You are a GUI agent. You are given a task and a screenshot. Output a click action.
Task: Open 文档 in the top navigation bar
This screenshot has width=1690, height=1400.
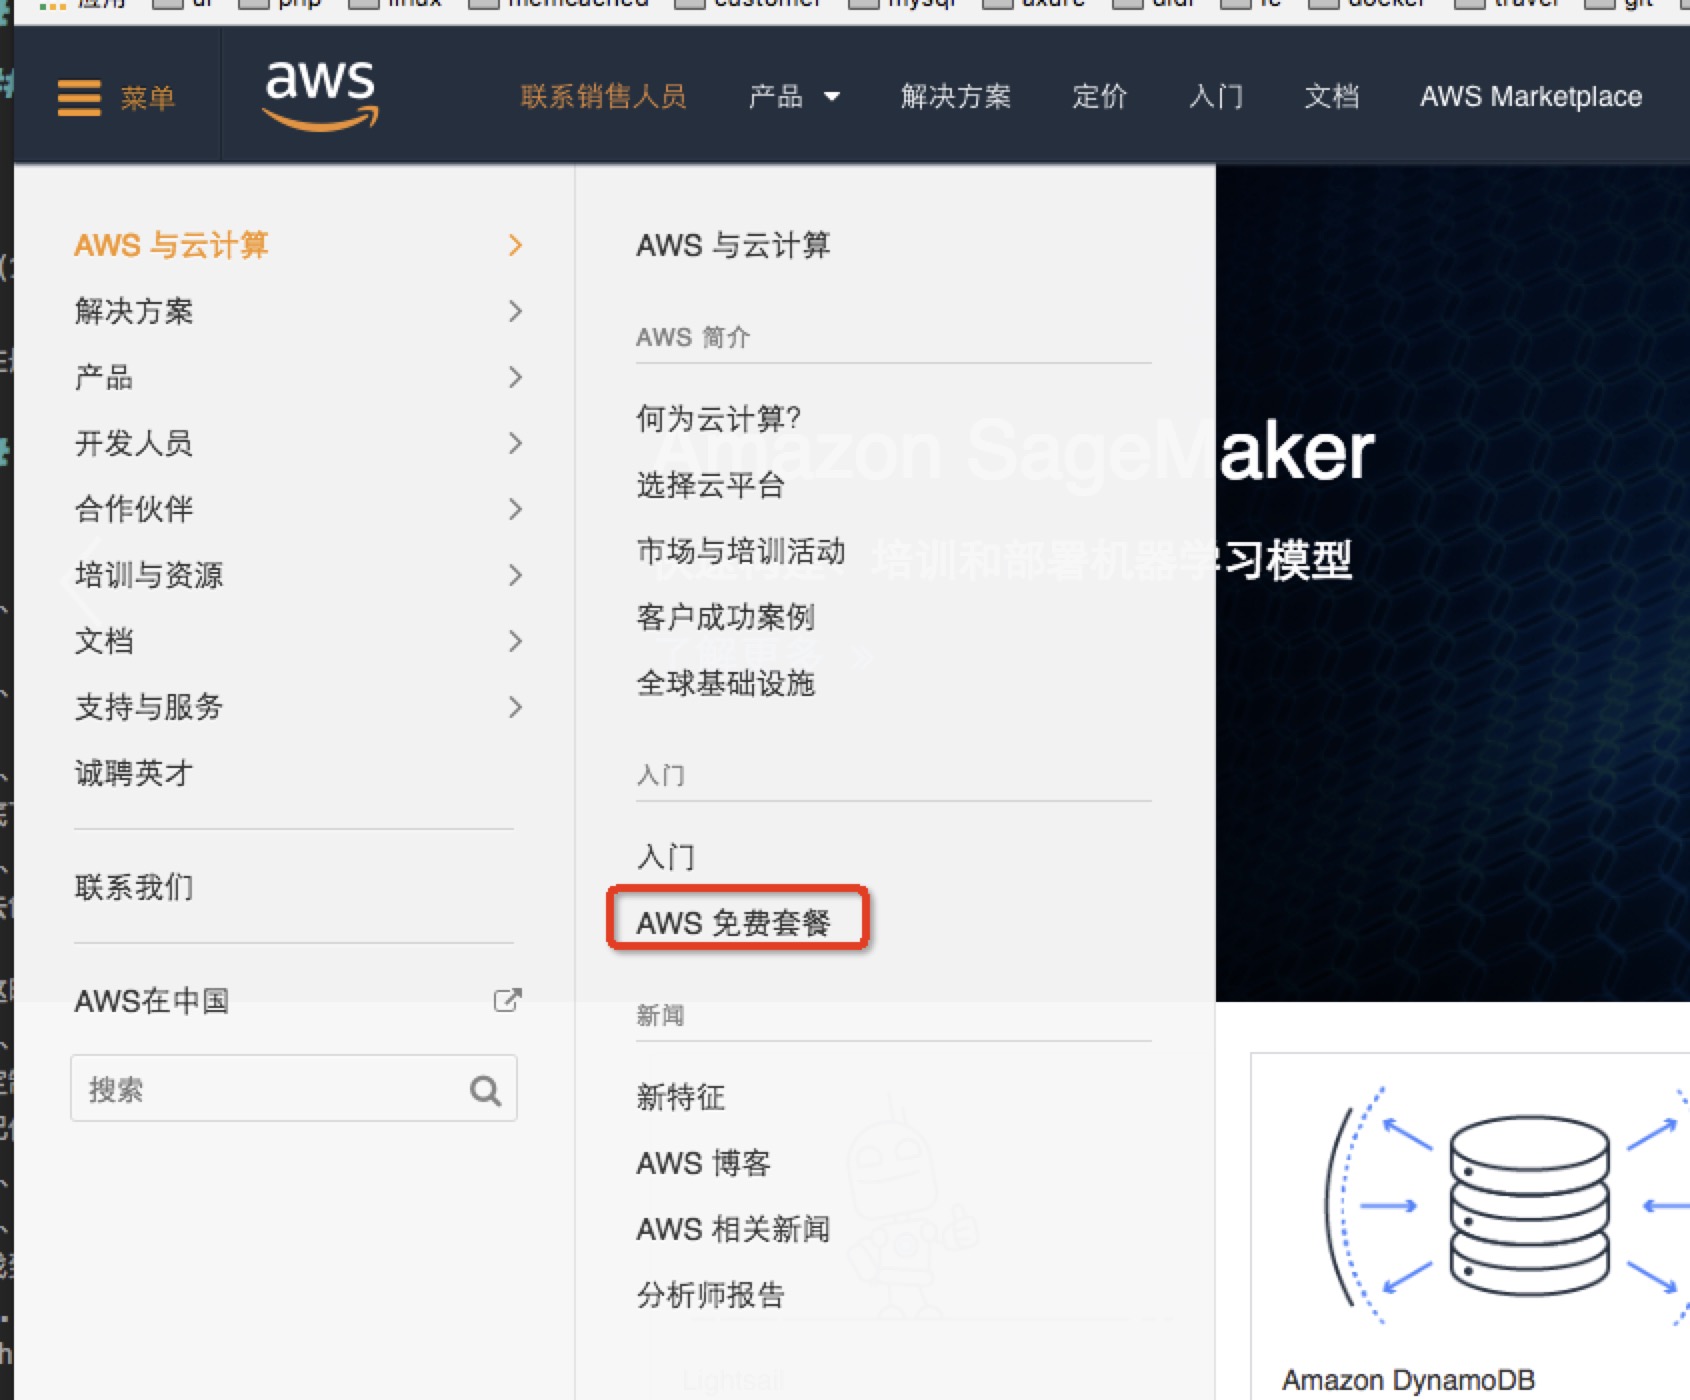1331,97
